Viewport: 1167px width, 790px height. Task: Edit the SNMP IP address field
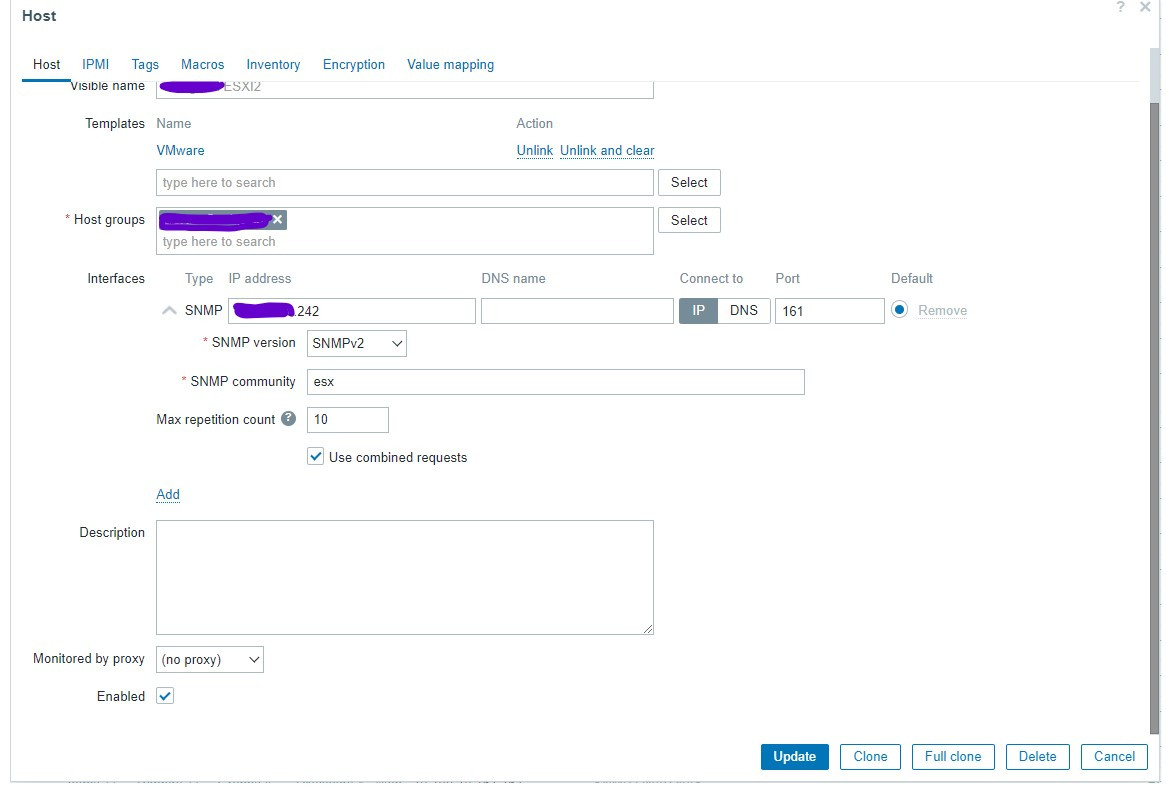[x=352, y=311]
